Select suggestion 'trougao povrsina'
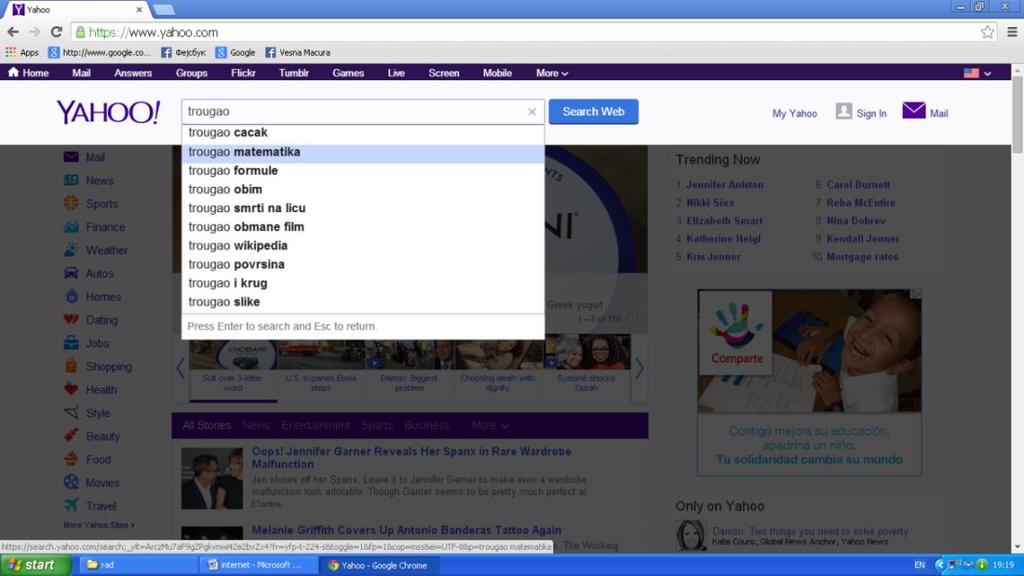The image size is (1024, 576). [x=363, y=265]
